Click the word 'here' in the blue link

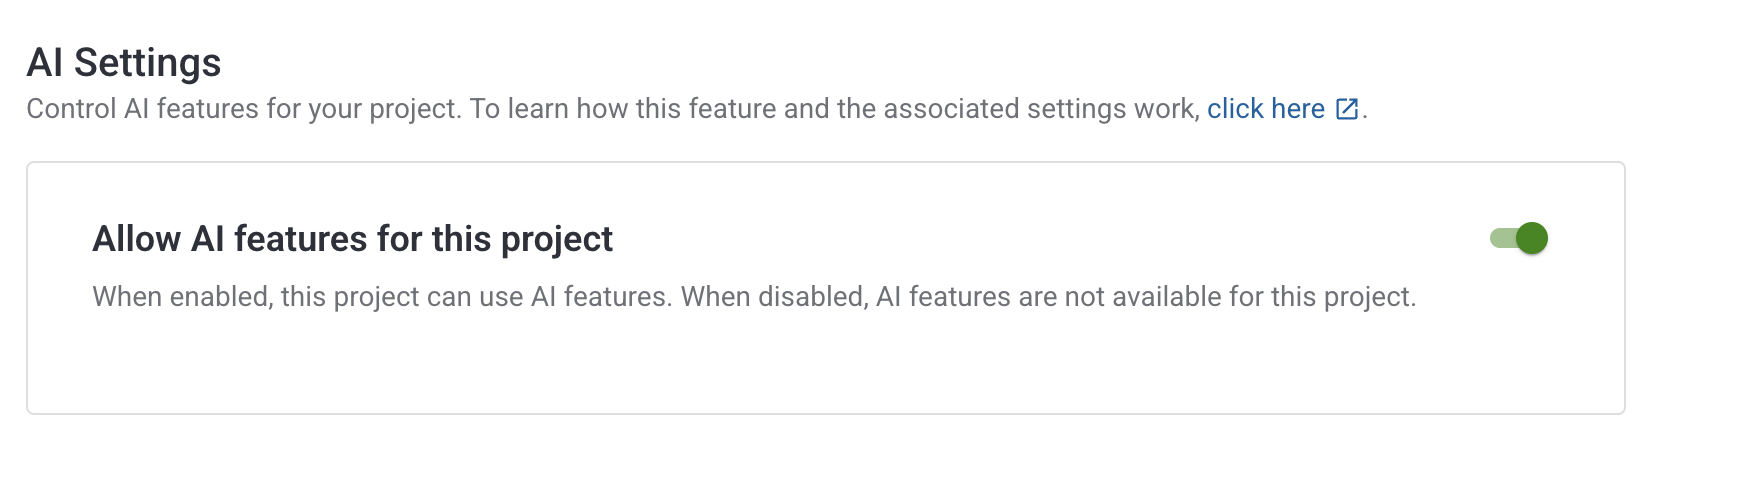point(1298,109)
